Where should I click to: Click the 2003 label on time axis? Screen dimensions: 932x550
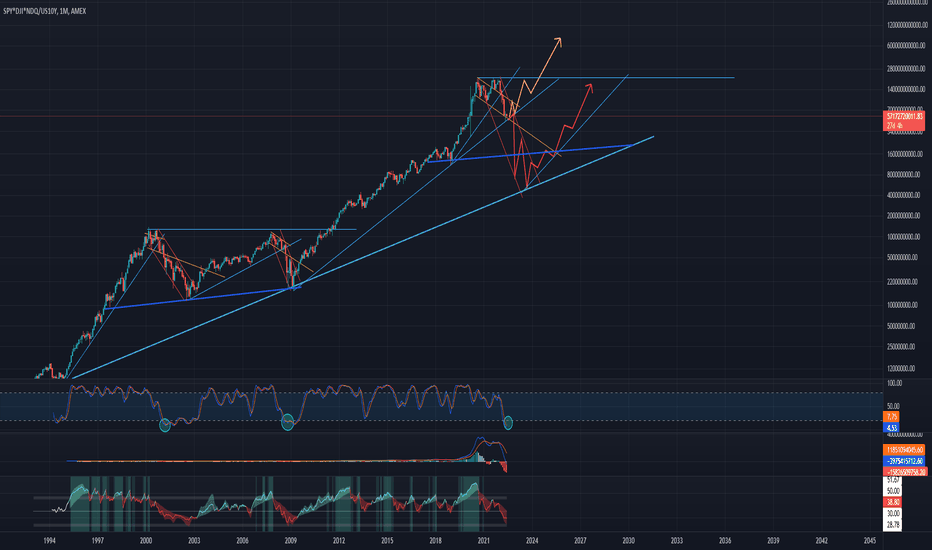click(x=194, y=540)
